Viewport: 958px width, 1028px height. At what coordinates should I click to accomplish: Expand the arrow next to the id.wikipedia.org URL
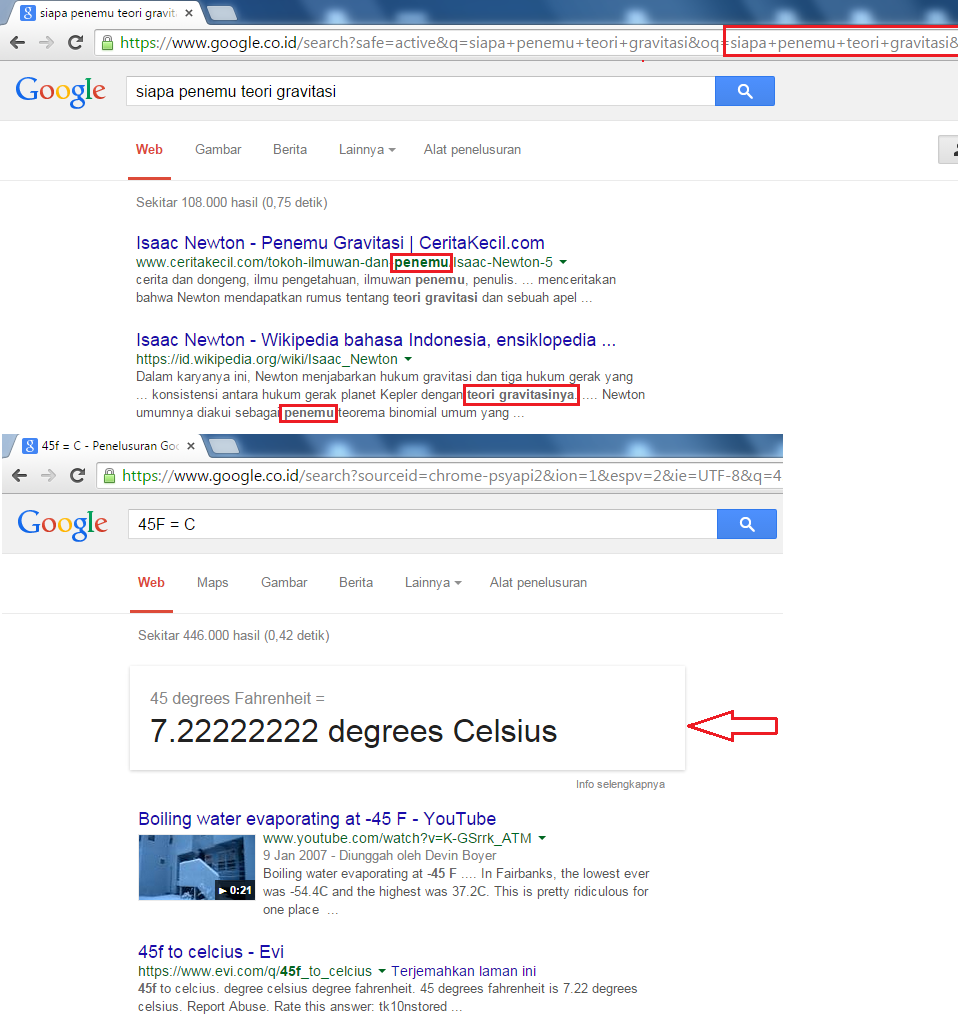(408, 359)
